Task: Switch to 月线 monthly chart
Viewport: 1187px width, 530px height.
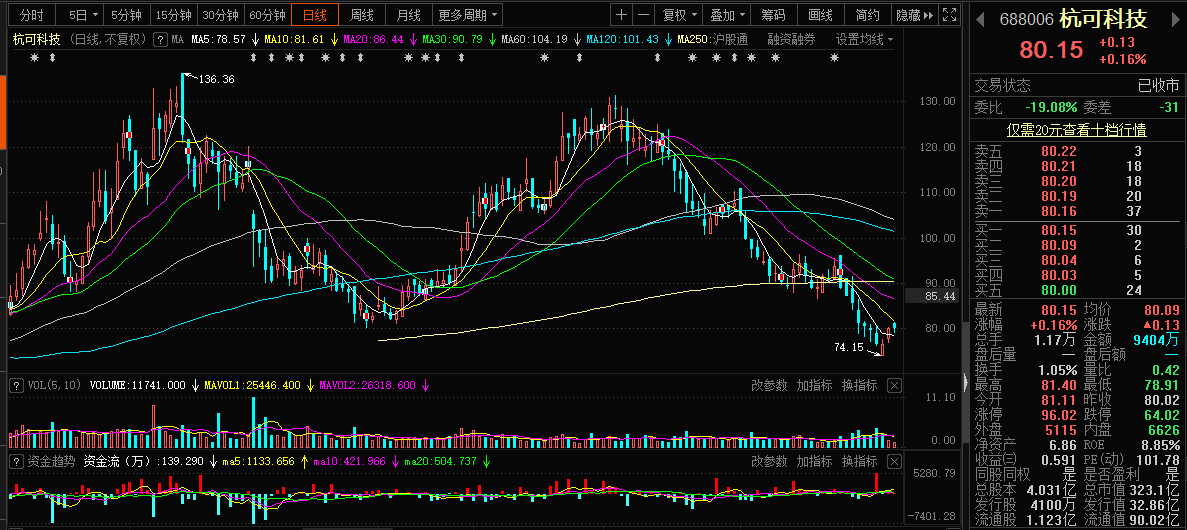Action: [408, 14]
